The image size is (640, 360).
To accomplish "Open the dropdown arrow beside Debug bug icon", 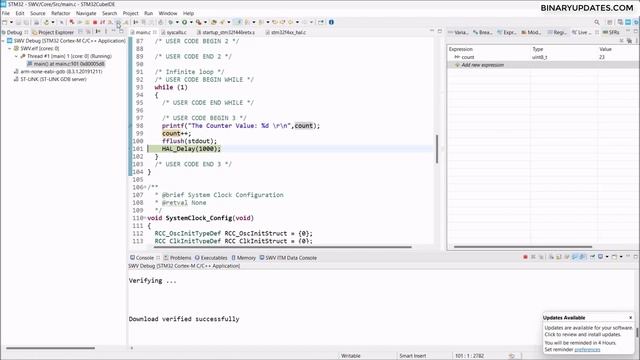I will [x=177, y=22].
